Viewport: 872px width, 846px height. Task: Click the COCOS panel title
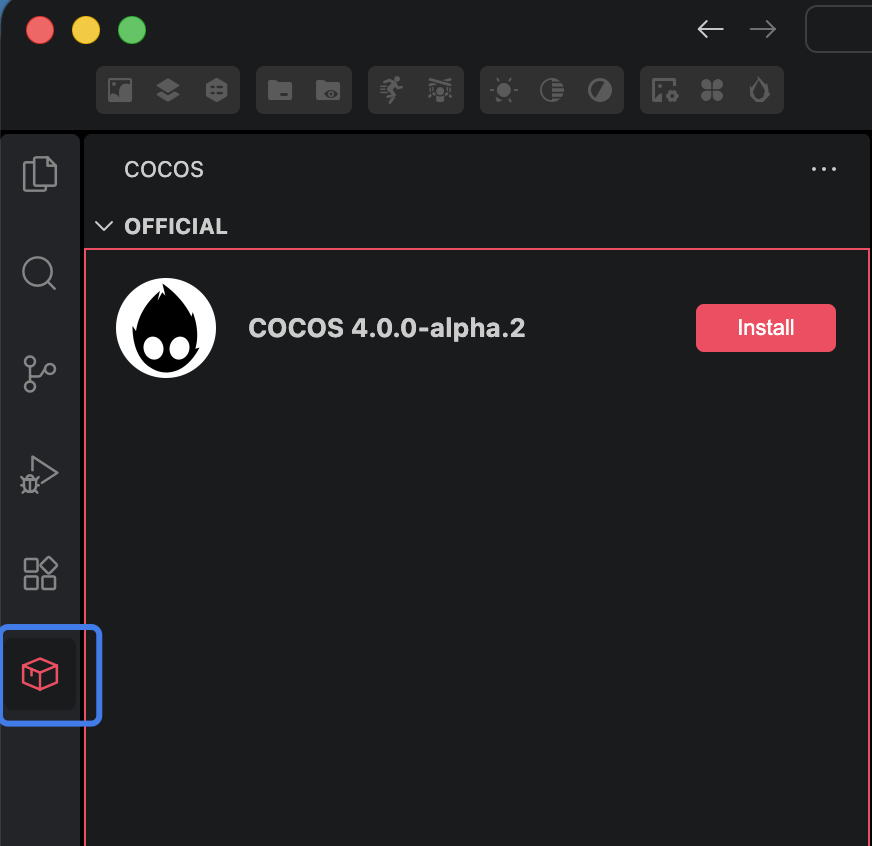click(x=164, y=169)
